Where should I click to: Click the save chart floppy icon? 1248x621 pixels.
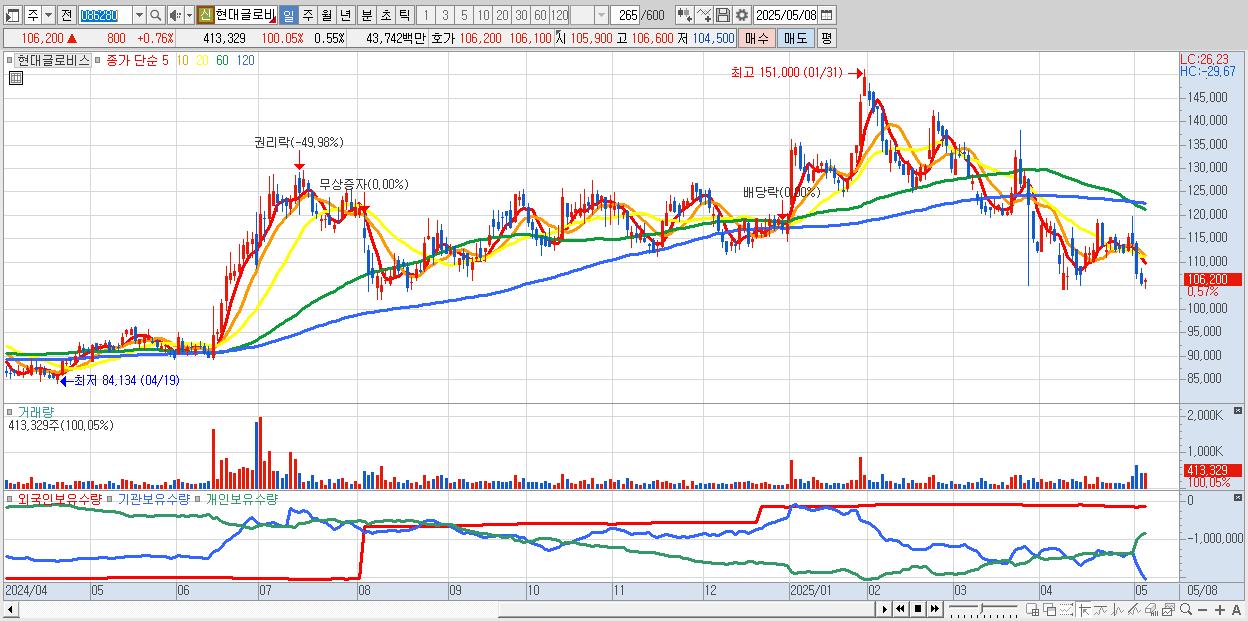[723, 15]
